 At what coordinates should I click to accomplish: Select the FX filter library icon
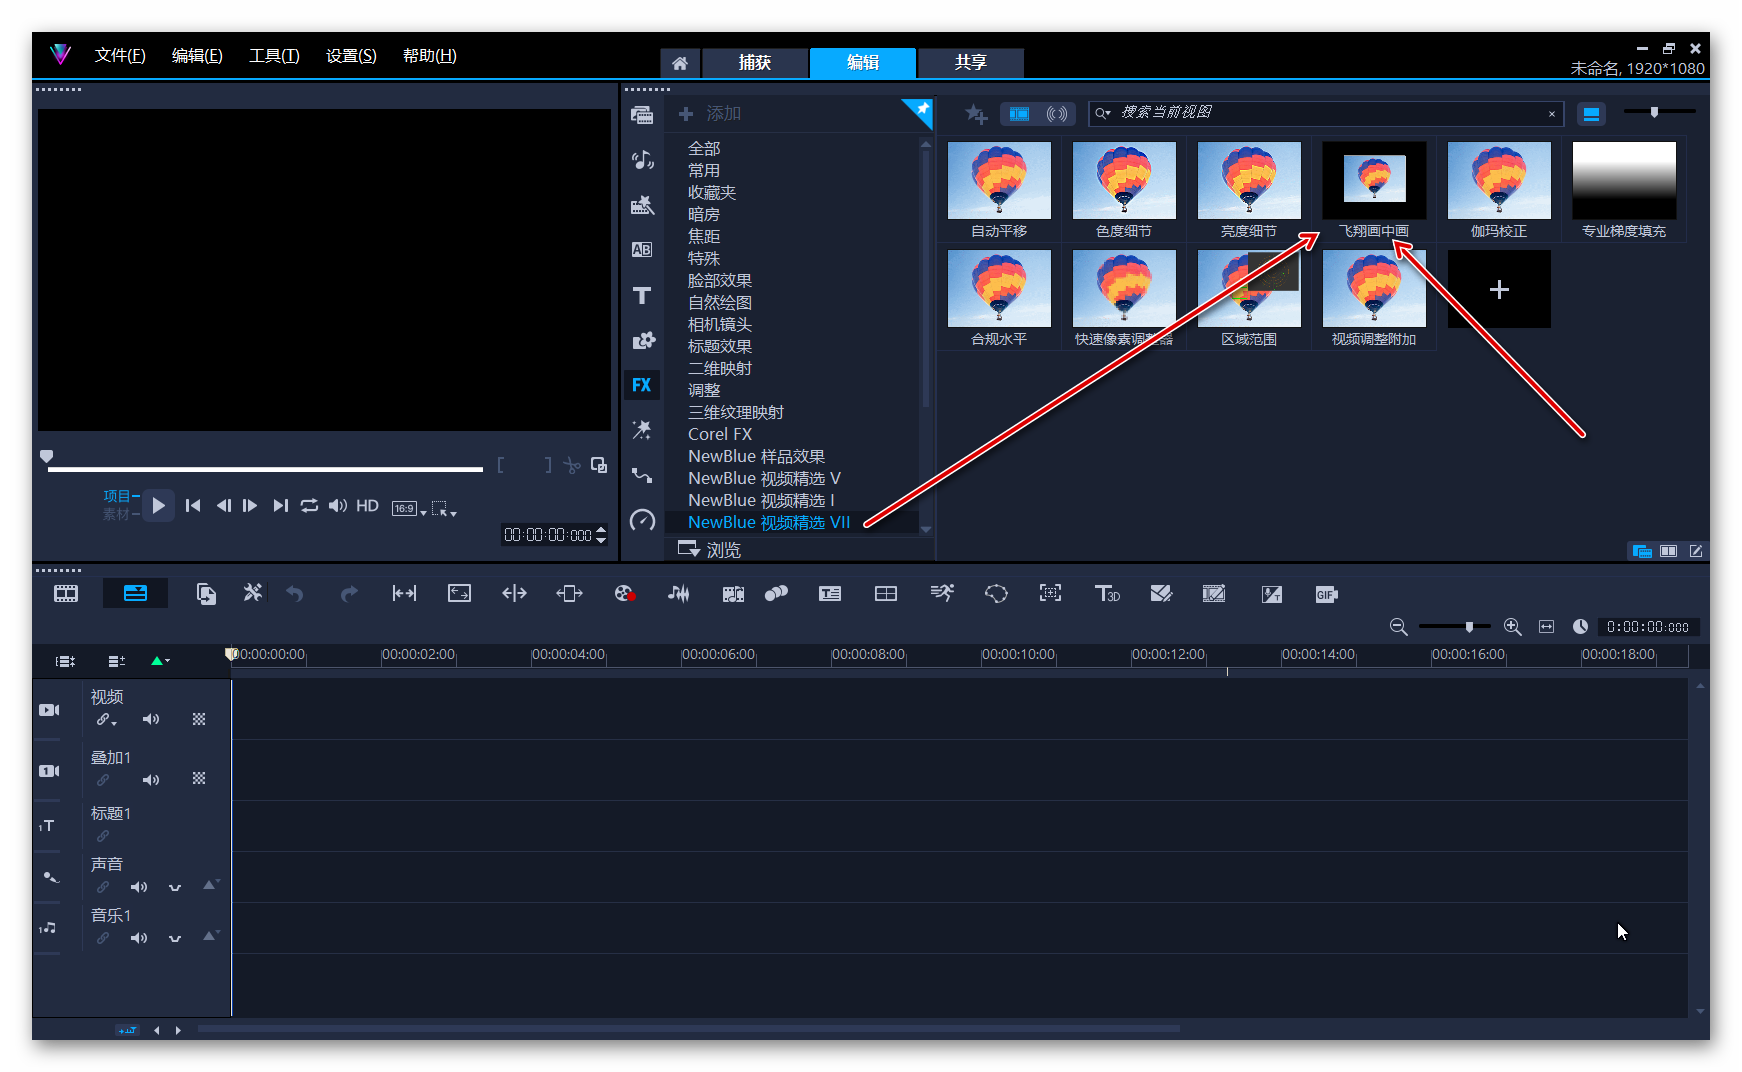642,385
